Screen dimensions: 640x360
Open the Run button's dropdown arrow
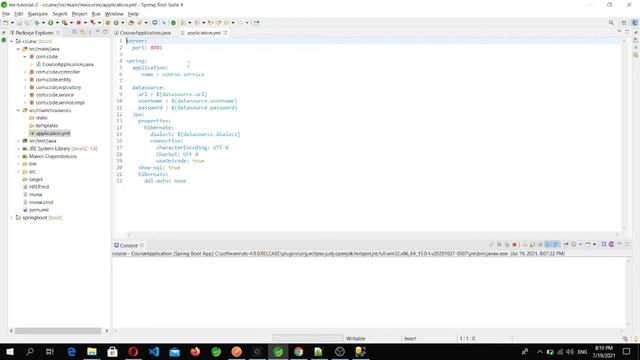pyautogui.click(x=57, y=23)
